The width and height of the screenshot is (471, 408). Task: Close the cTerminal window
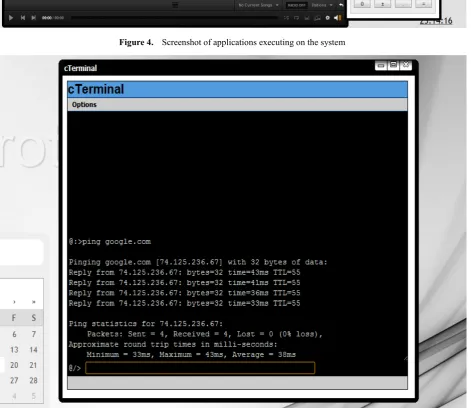click(x=406, y=65)
